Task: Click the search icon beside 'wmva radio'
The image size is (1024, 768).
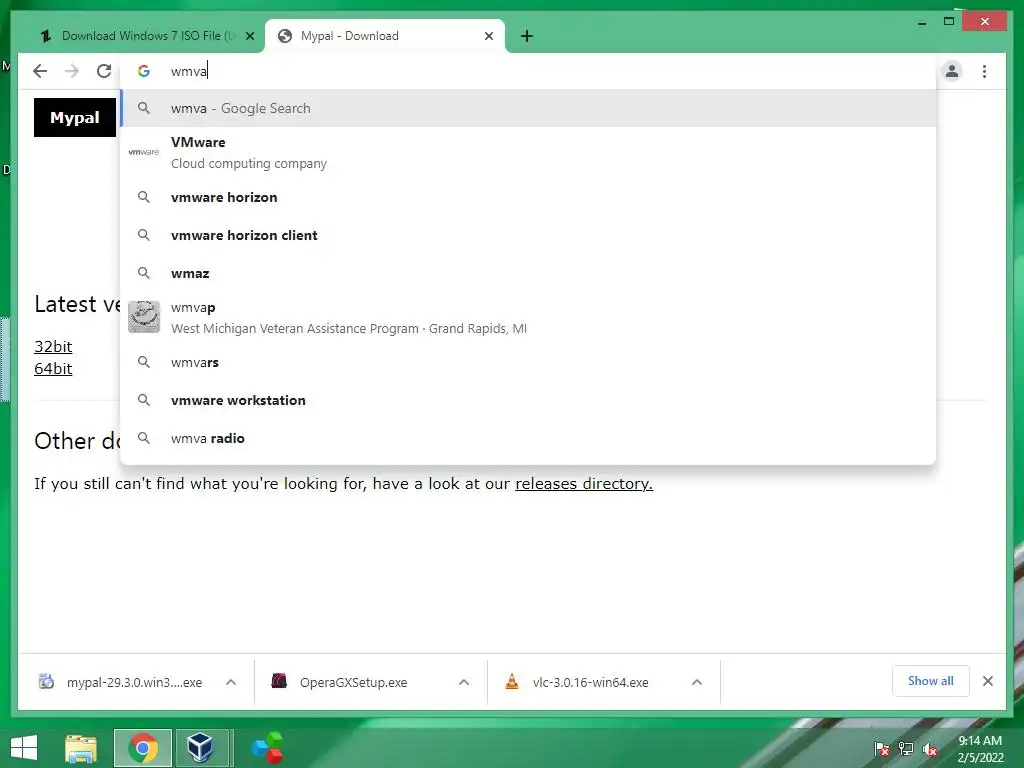Action: click(144, 438)
